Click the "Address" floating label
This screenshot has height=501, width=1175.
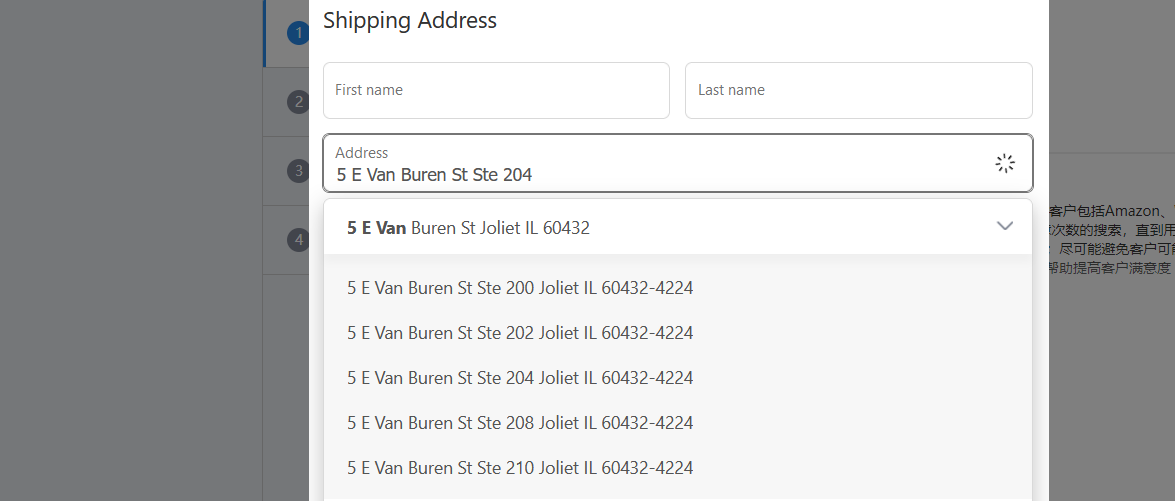point(361,153)
